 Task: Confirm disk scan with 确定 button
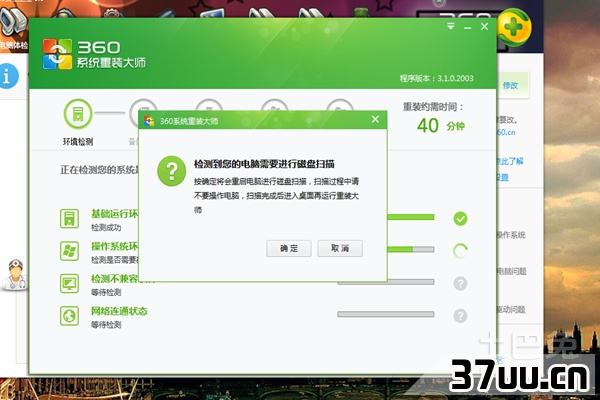point(289,248)
